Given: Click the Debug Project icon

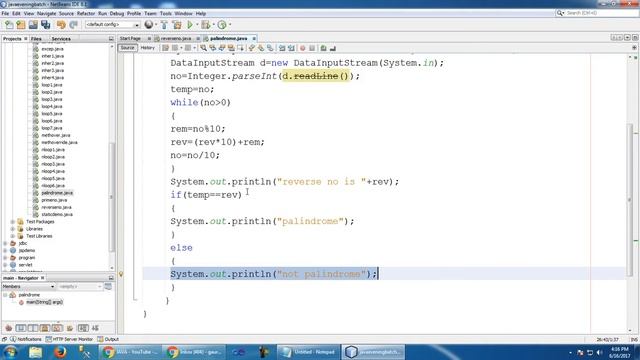Looking at the screenshot, I should [206, 25].
